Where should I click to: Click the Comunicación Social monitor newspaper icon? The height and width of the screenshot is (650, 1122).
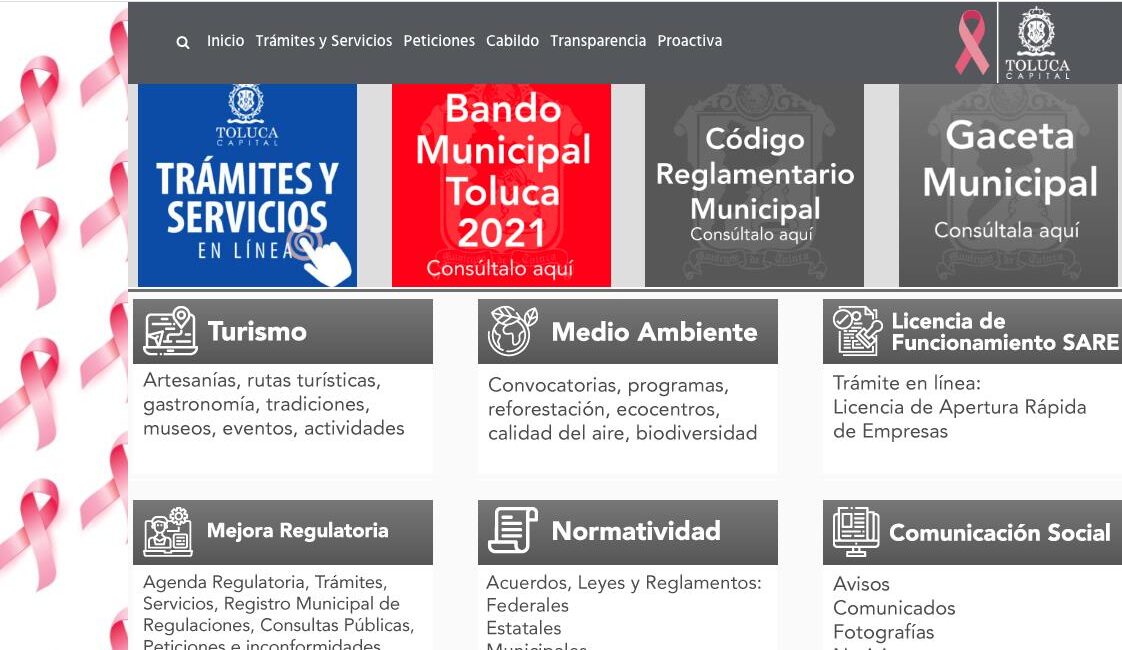click(x=856, y=532)
